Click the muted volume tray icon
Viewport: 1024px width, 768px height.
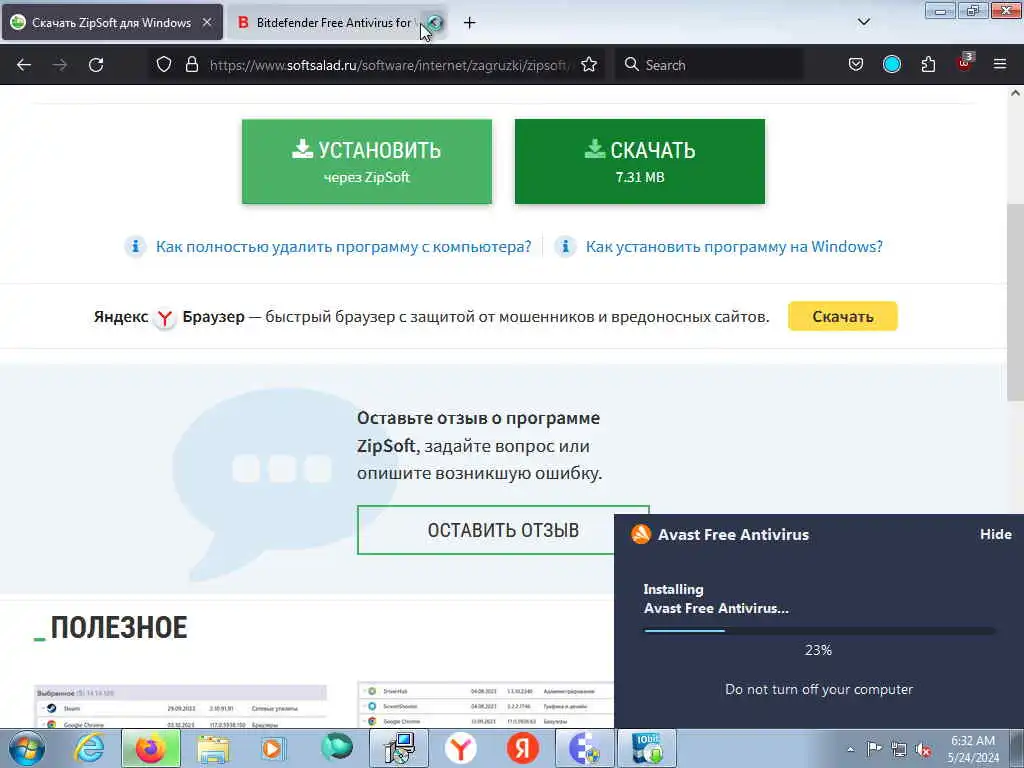point(923,749)
